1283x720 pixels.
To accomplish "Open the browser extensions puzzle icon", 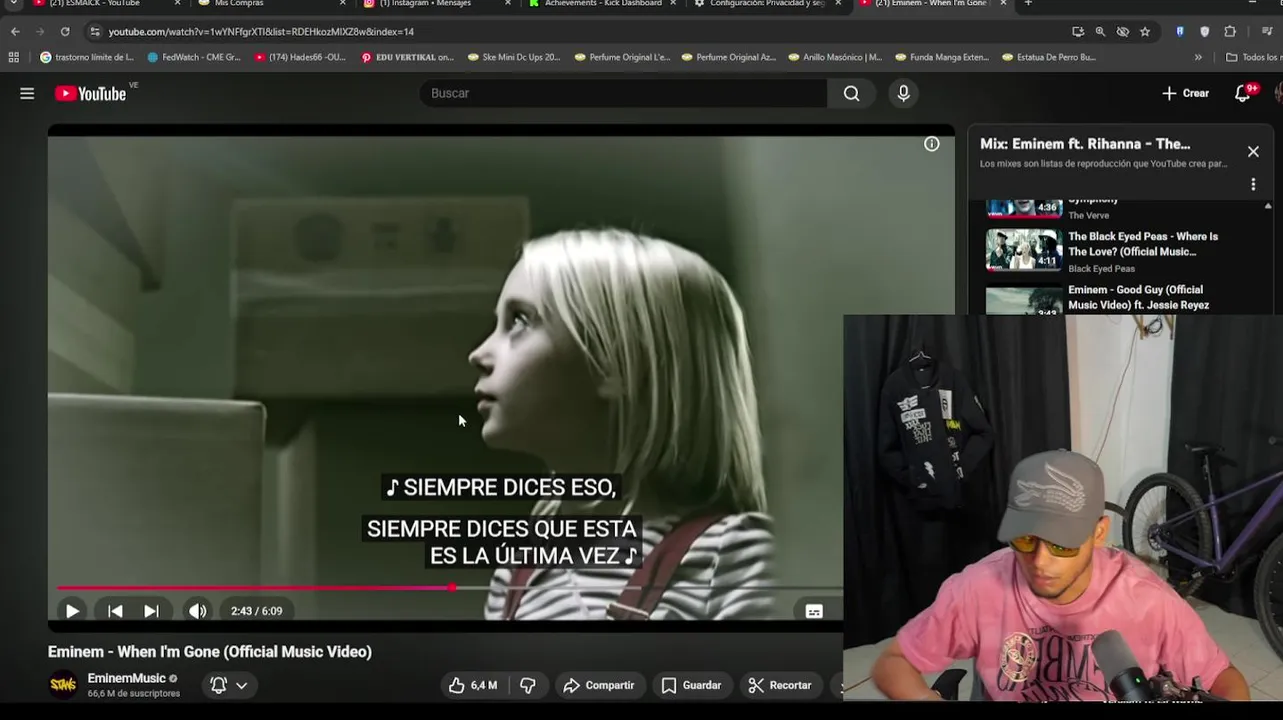I will click(x=1230, y=31).
